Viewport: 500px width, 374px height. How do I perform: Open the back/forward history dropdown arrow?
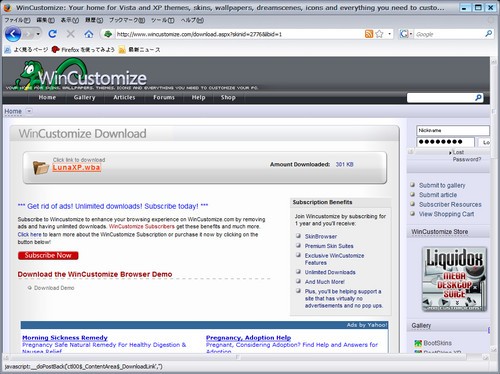[38, 34]
